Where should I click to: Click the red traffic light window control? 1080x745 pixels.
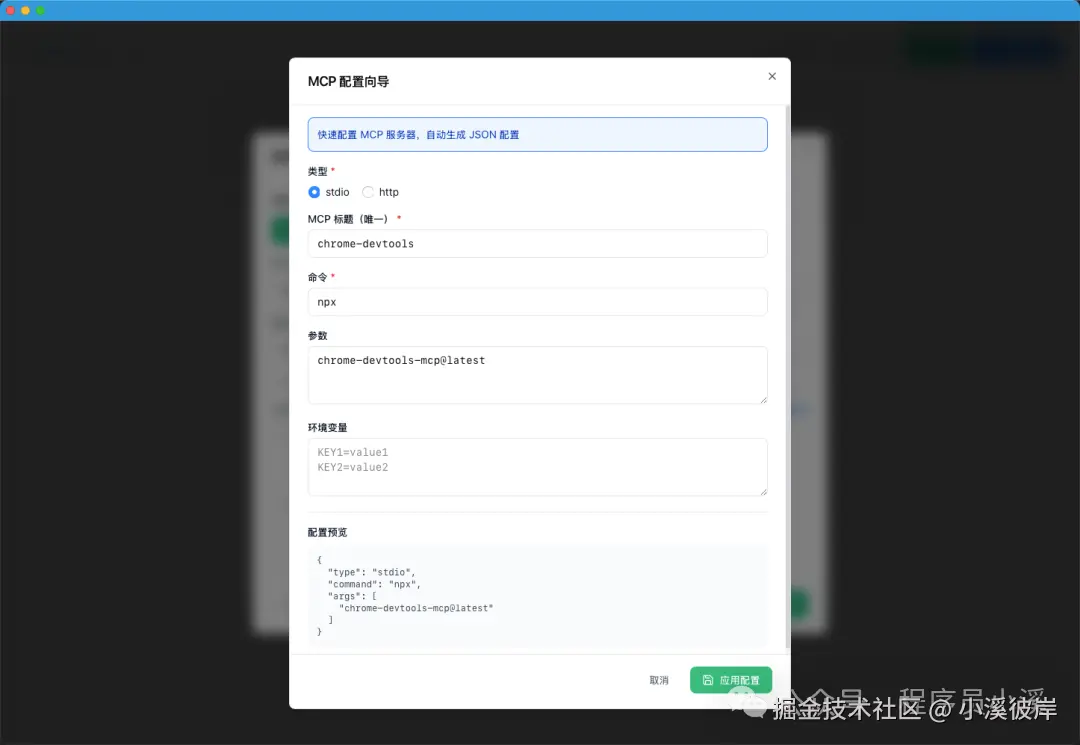[x=12, y=9]
